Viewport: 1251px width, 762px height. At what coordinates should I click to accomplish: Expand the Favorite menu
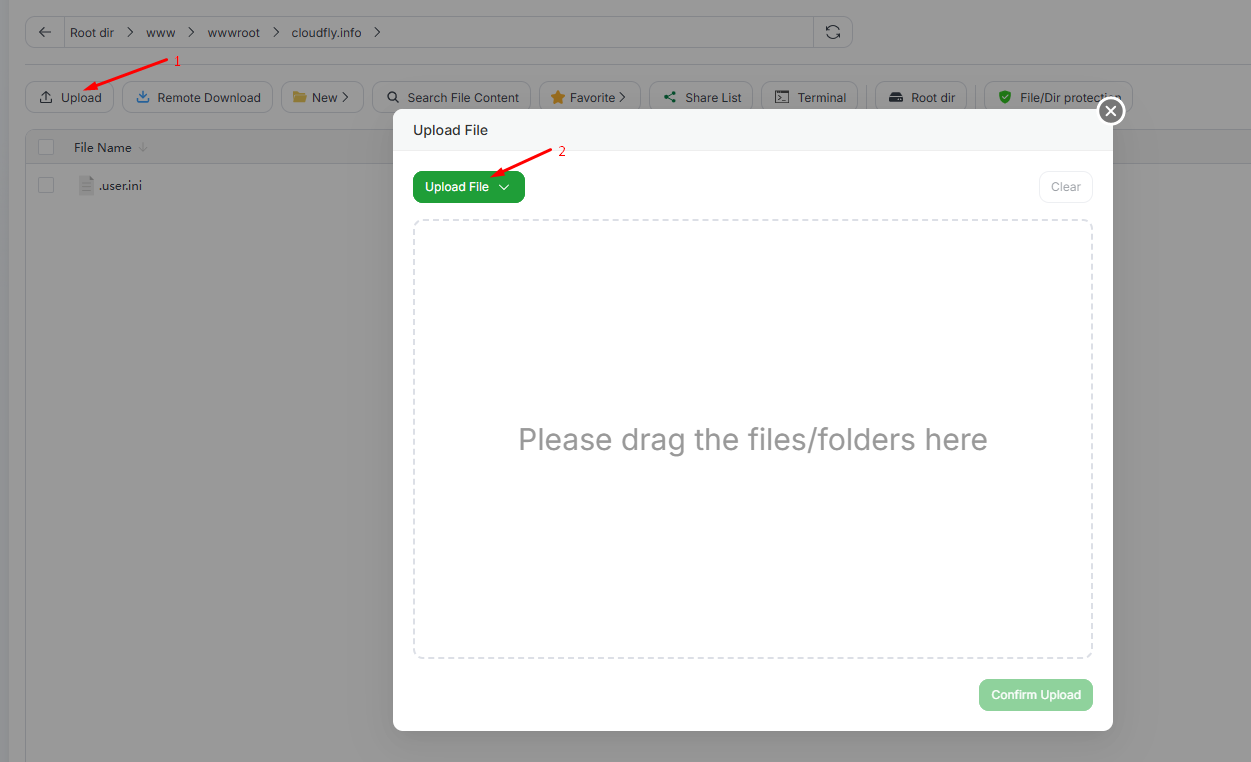pyautogui.click(x=589, y=97)
